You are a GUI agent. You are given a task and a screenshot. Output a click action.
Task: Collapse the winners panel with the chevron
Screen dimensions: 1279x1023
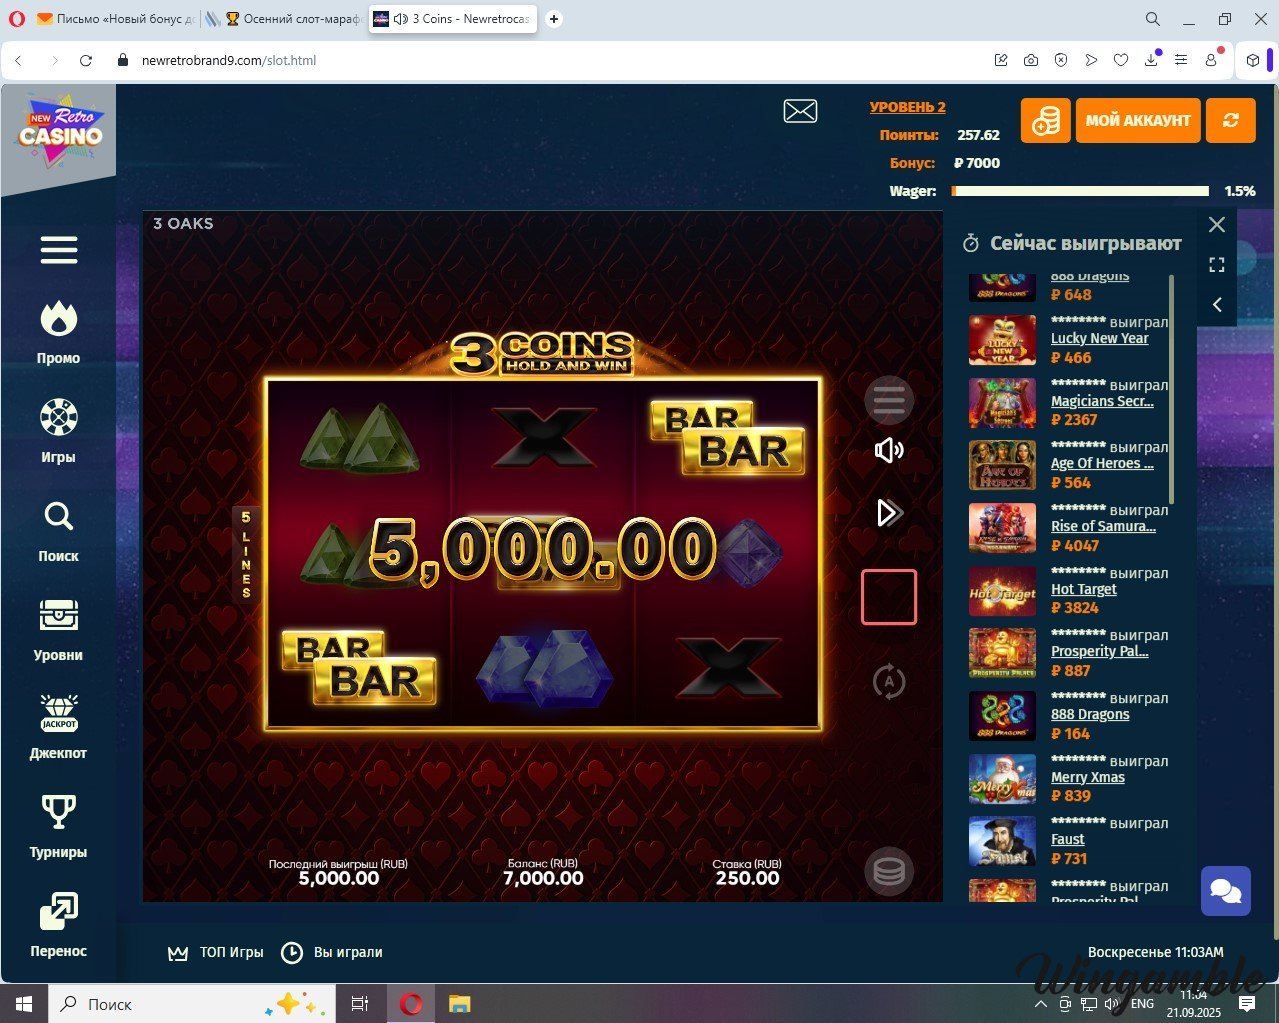(1217, 305)
